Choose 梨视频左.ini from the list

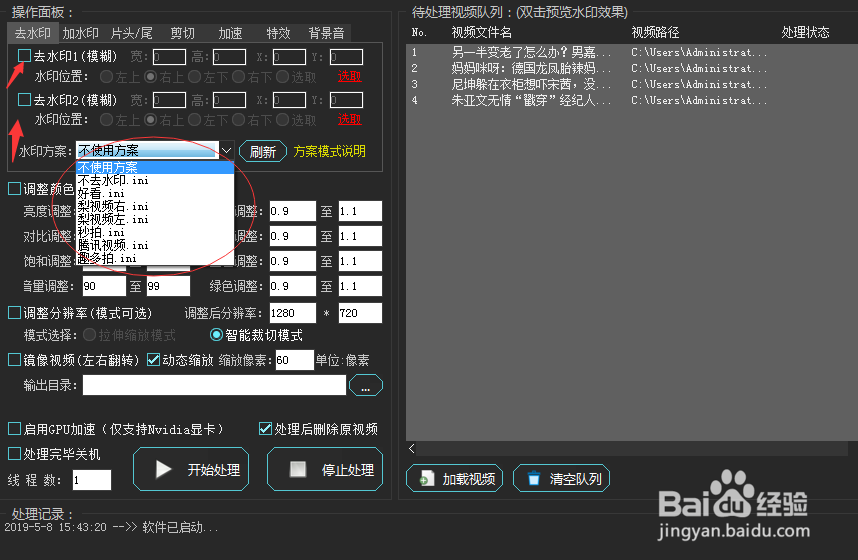(155, 220)
